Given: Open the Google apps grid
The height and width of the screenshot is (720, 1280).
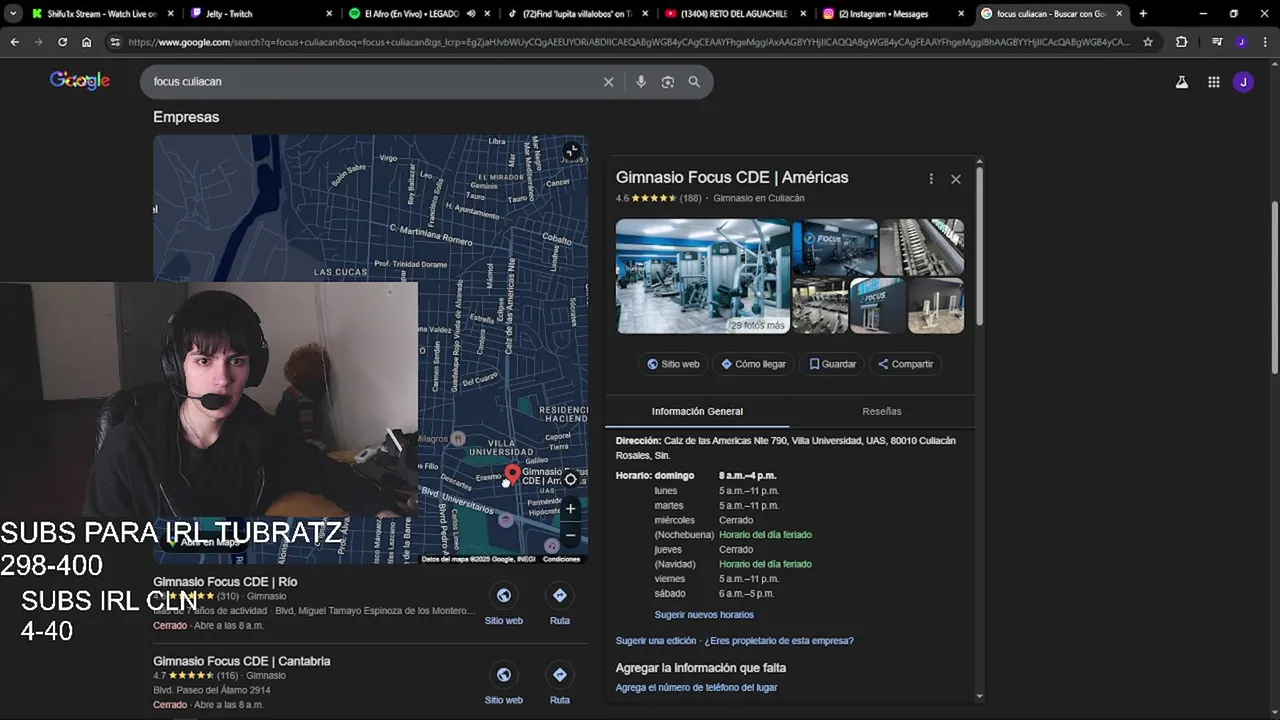Looking at the screenshot, I should 1213,82.
